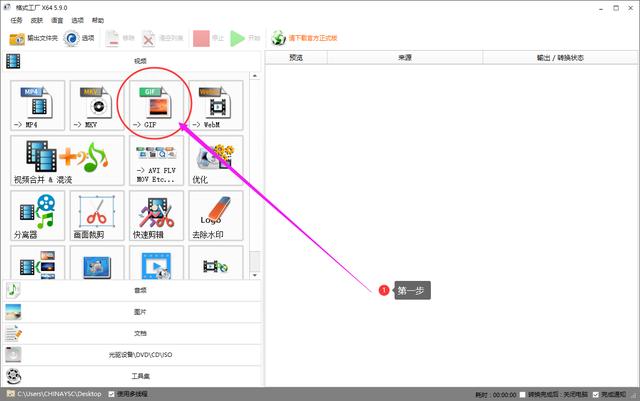The height and width of the screenshot is (401, 640).
Task: Open the 任务 menu
Action: (18, 20)
